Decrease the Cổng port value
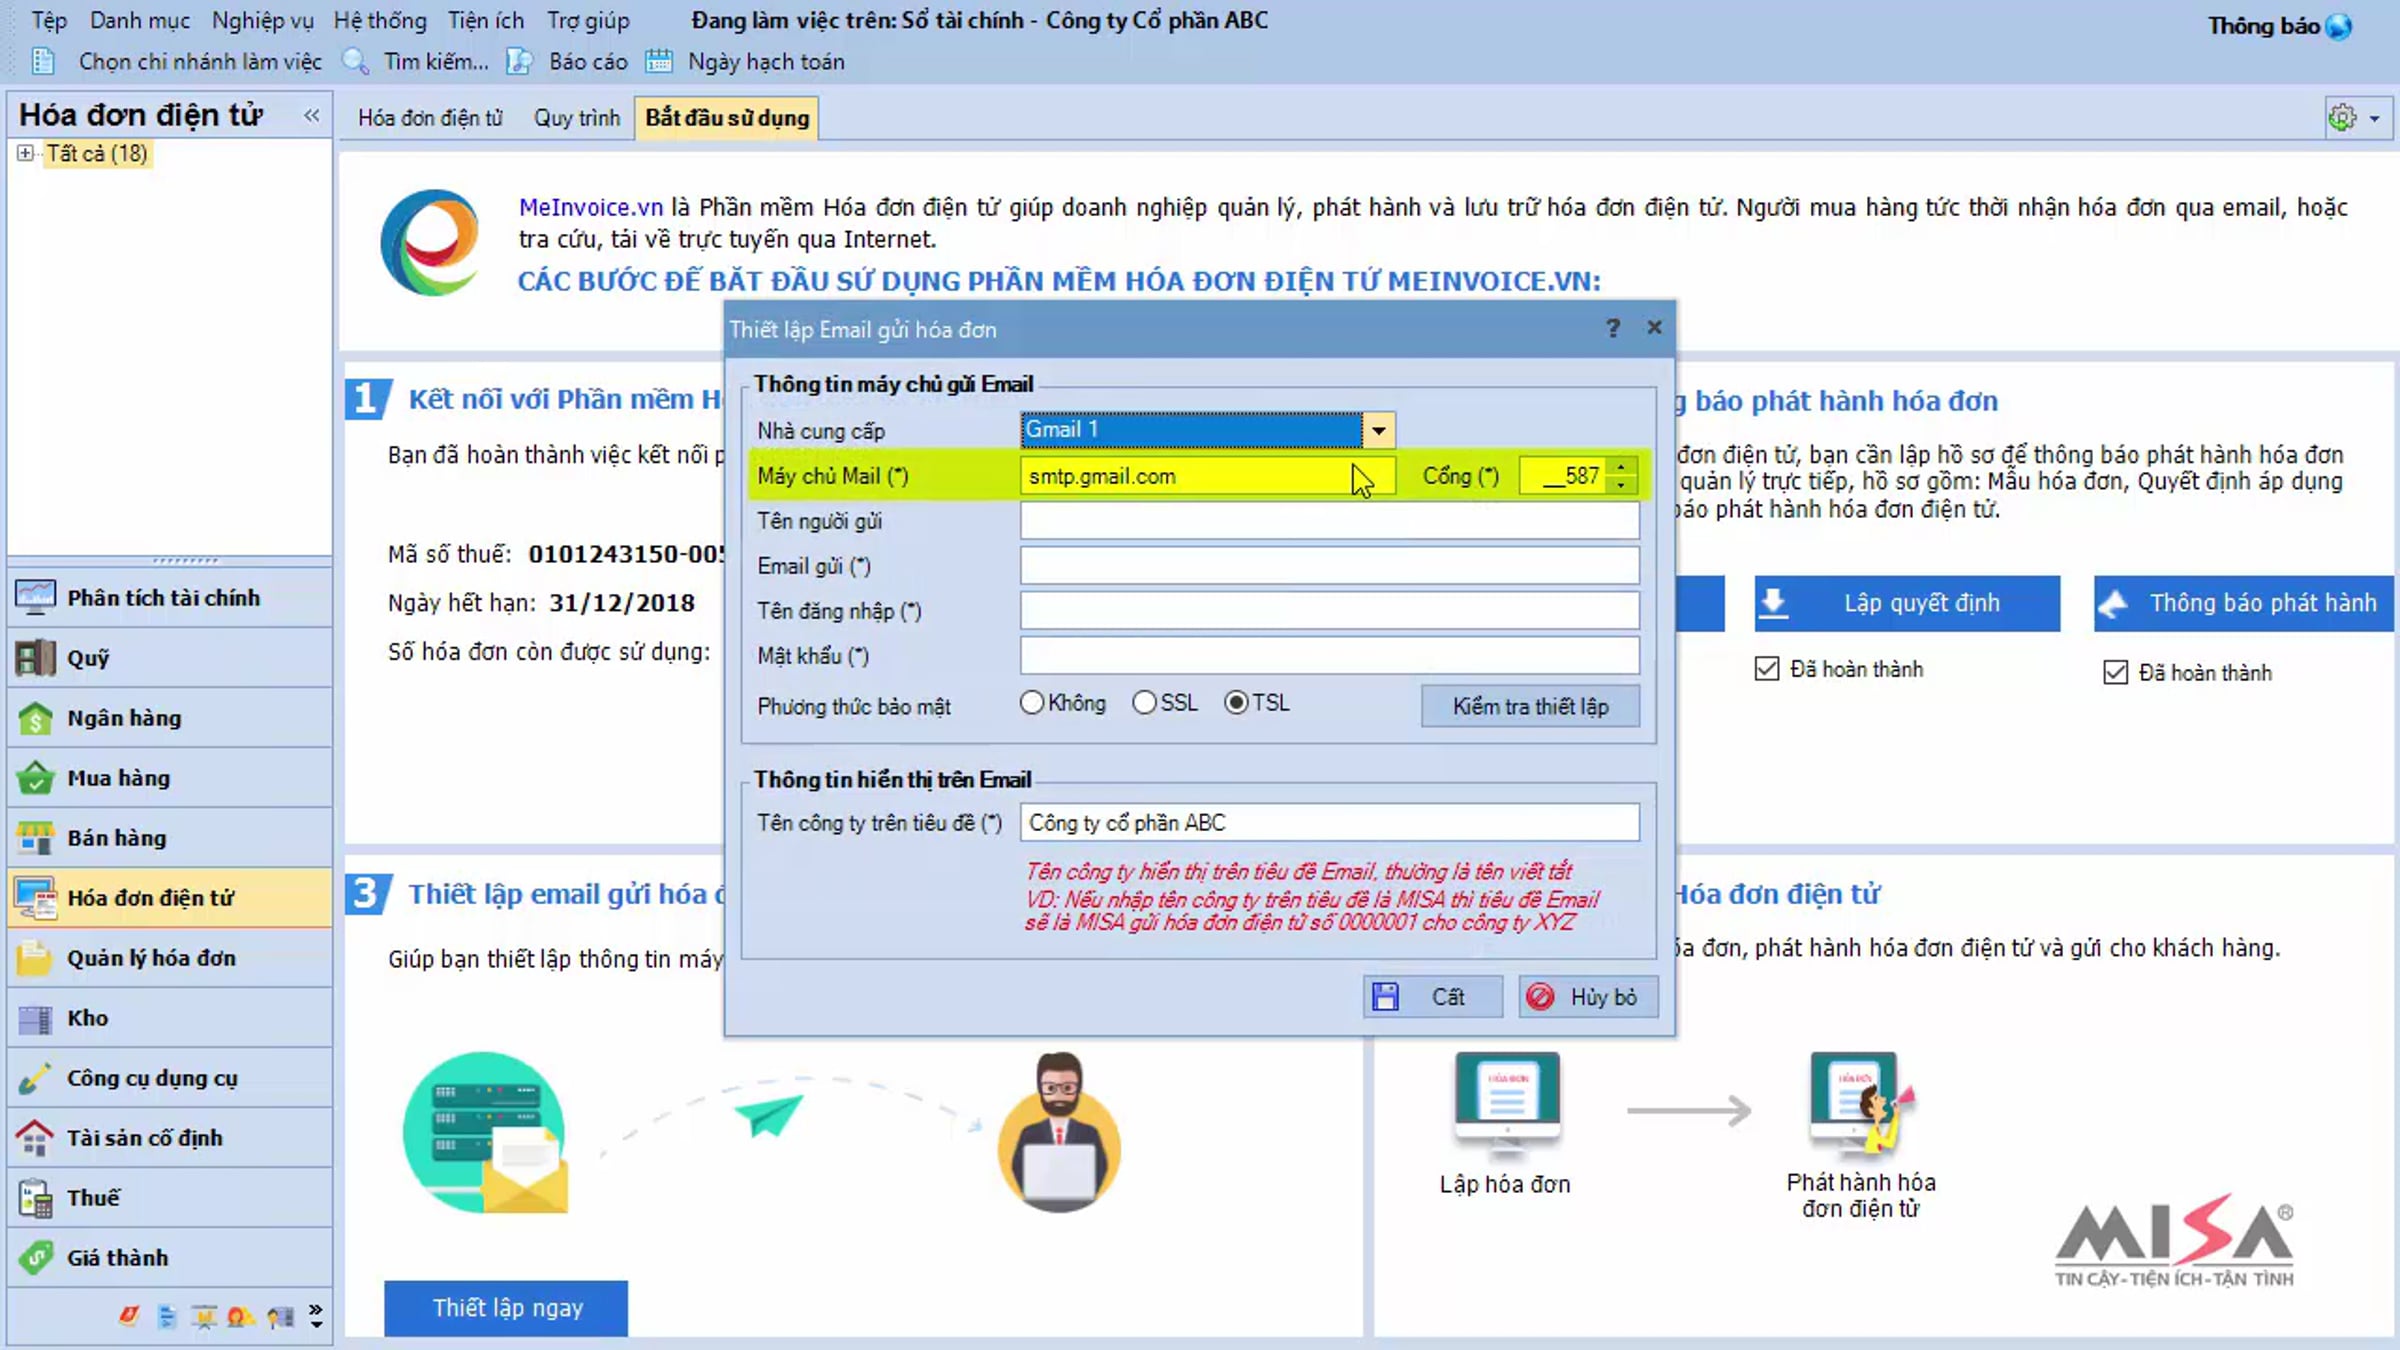 coord(1620,485)
